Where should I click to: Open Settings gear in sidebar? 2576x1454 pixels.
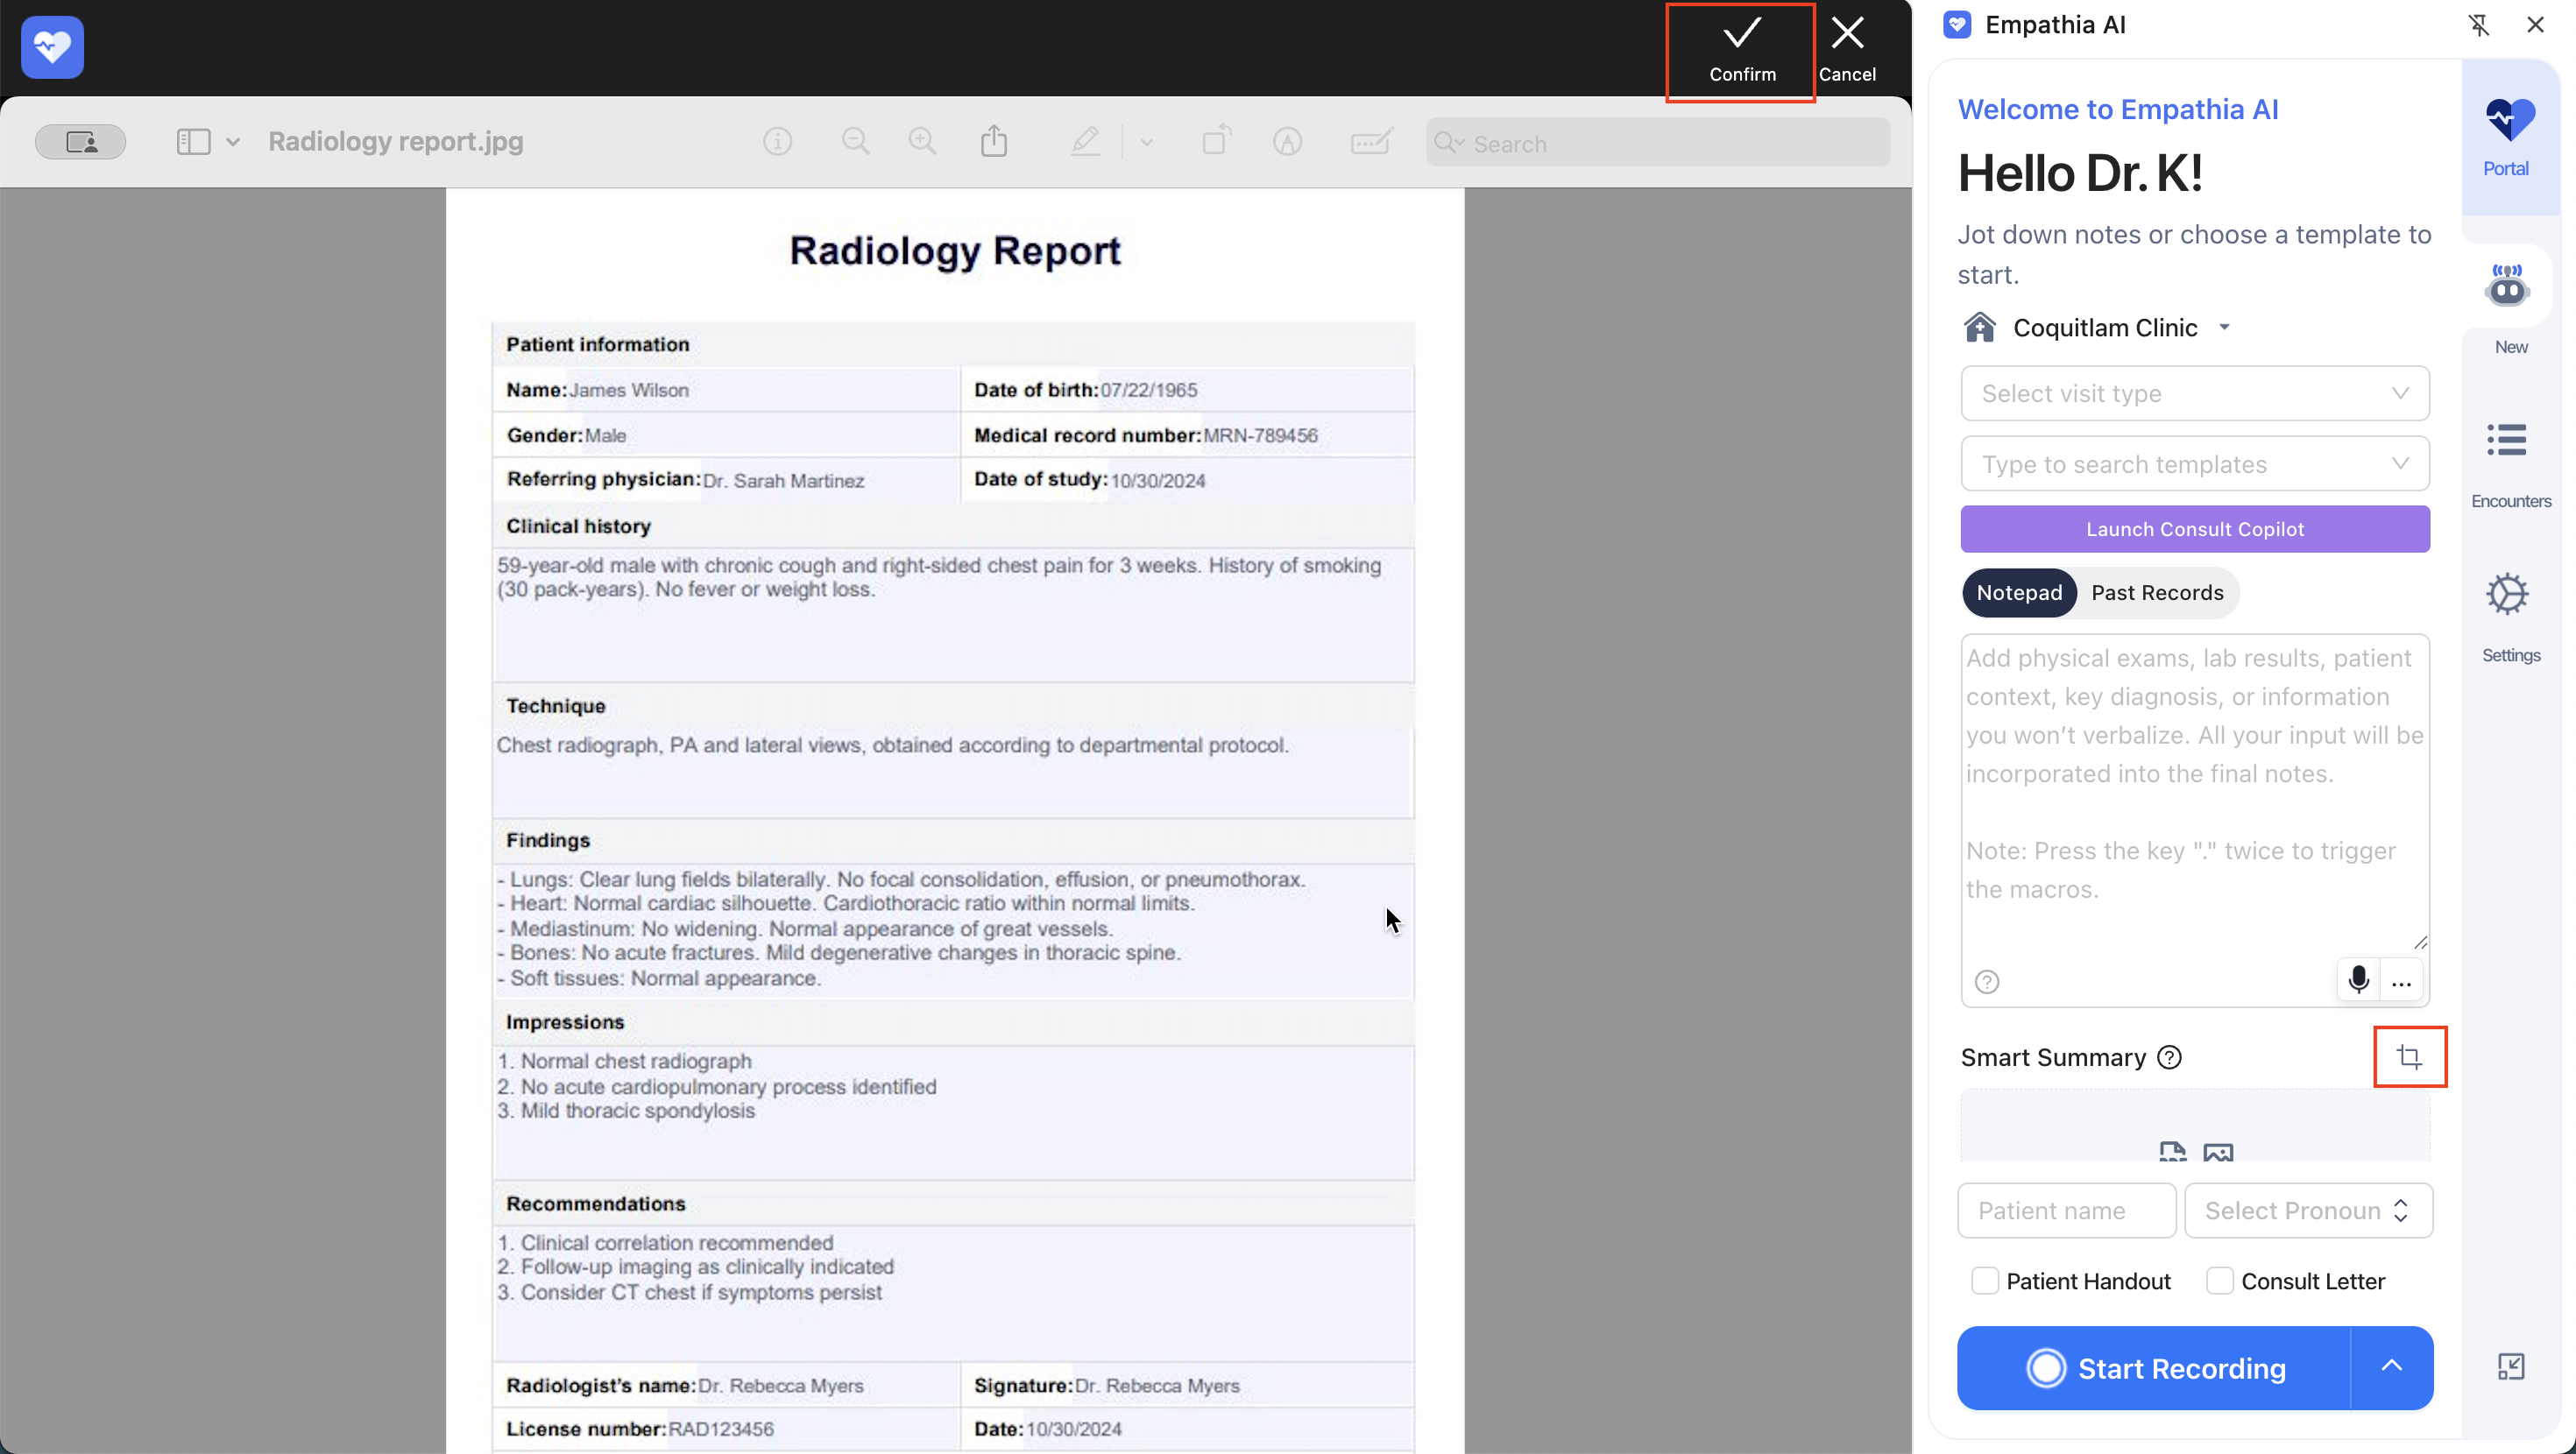(x=2507, y=595)
